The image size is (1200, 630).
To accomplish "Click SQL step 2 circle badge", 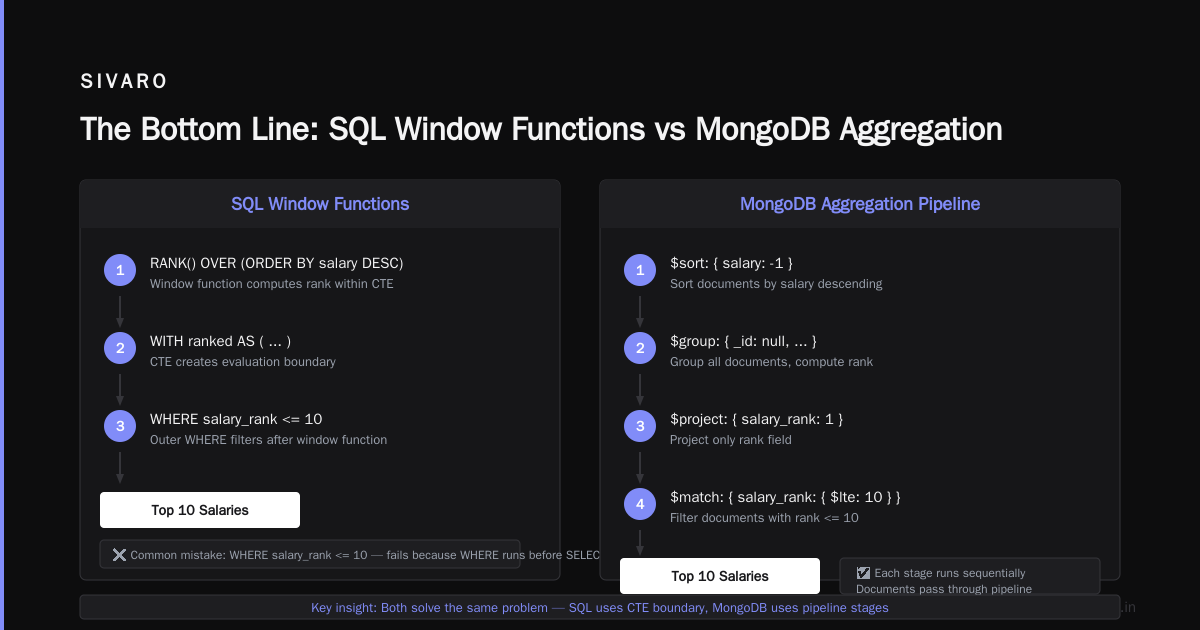I will pyautogui.click(x=120, y=348).
